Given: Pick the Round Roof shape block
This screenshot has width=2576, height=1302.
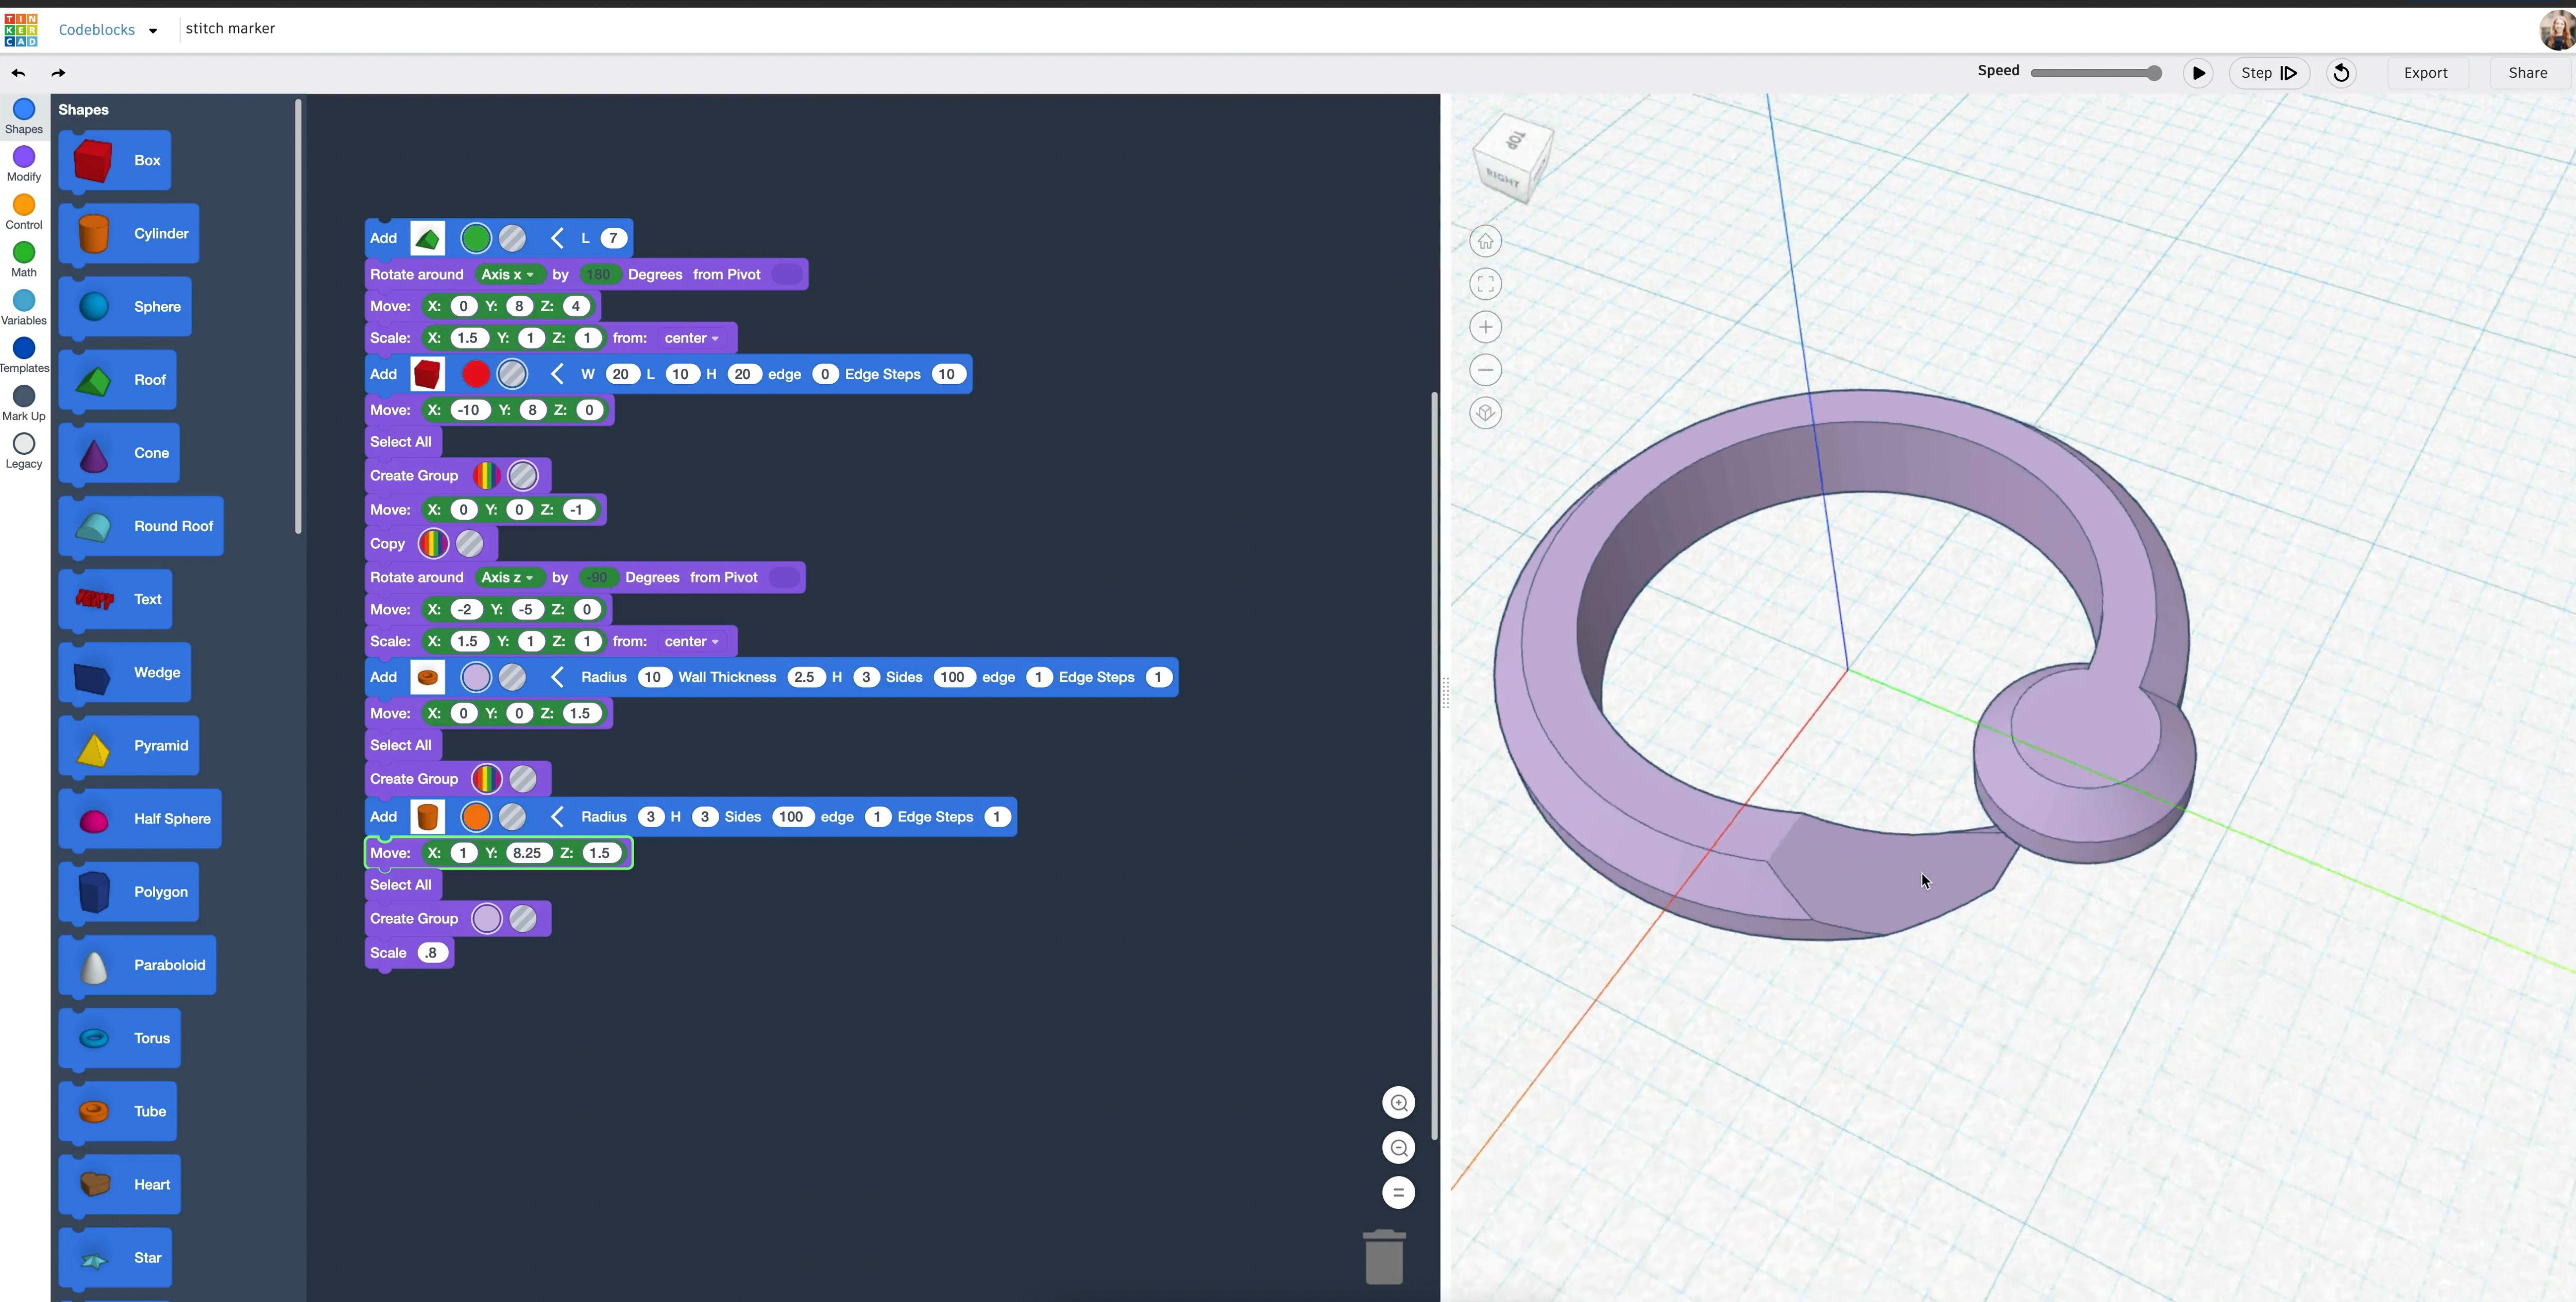Looking at the screenshot, I should coord(141,526).
